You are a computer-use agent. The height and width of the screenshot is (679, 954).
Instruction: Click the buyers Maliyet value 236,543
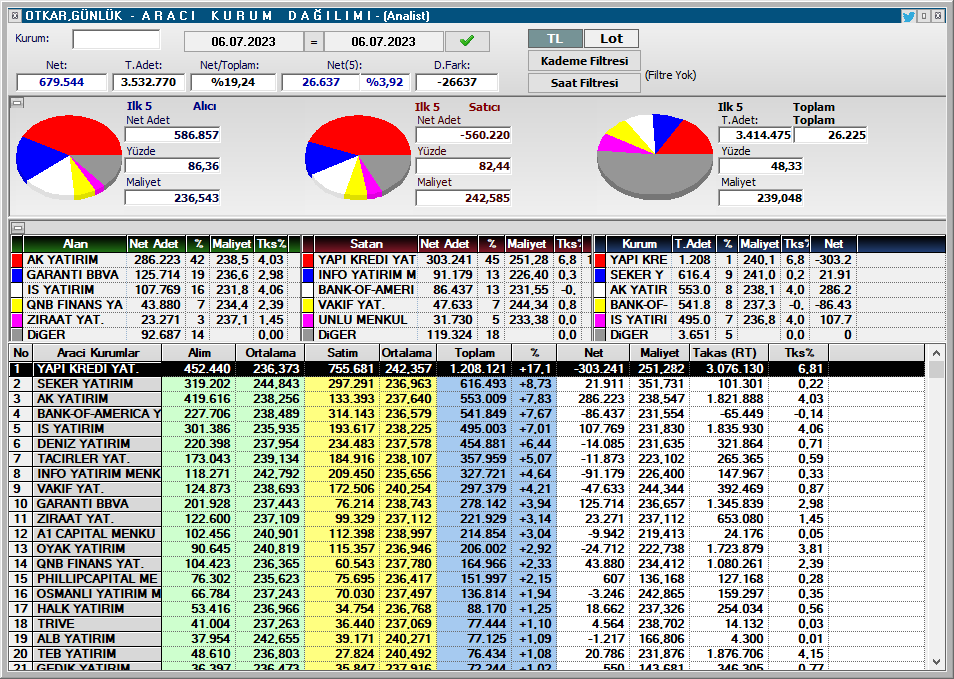(x=172, y=198)
